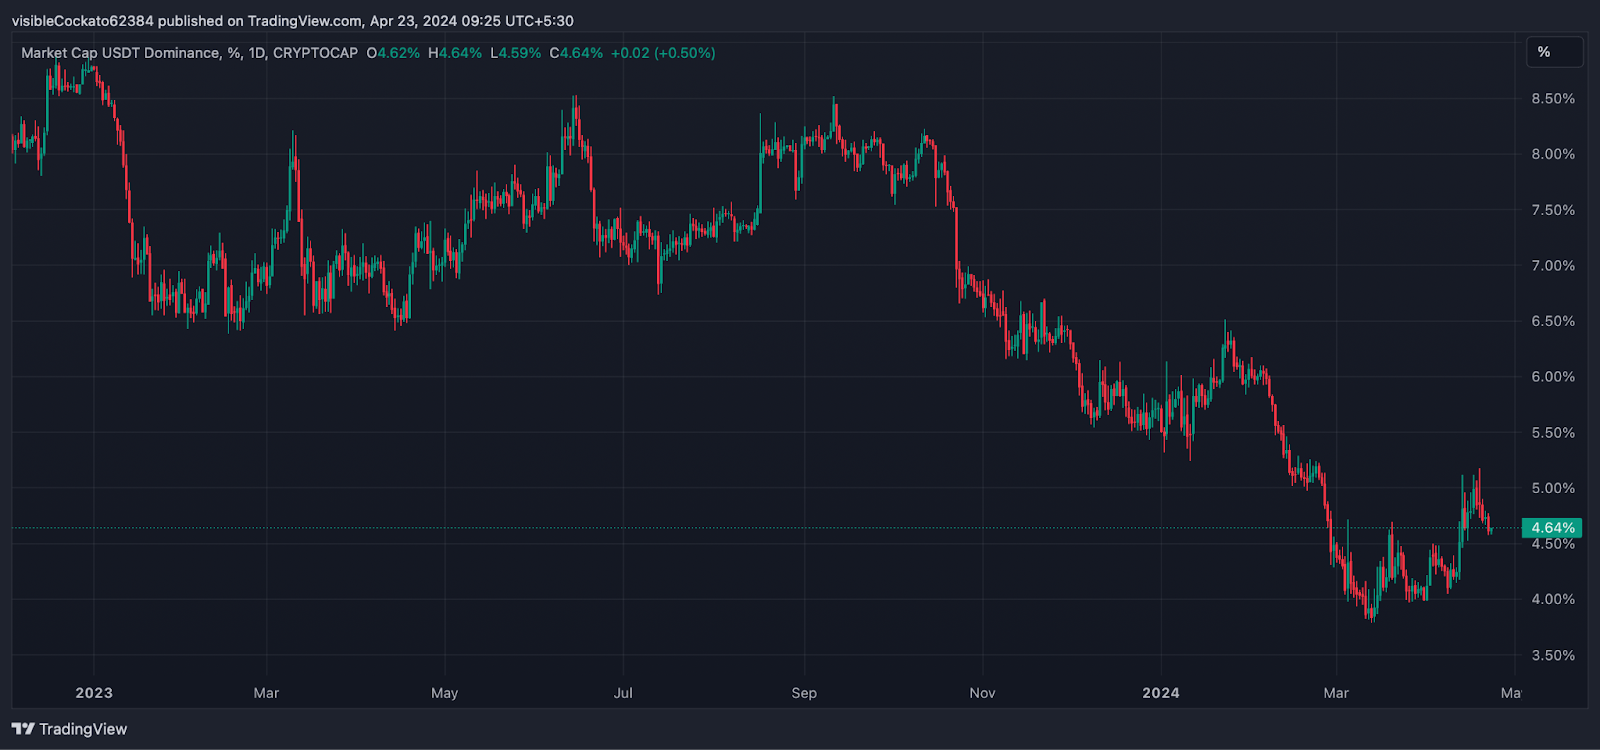Open the % scale unit button

coord(1554,52)
